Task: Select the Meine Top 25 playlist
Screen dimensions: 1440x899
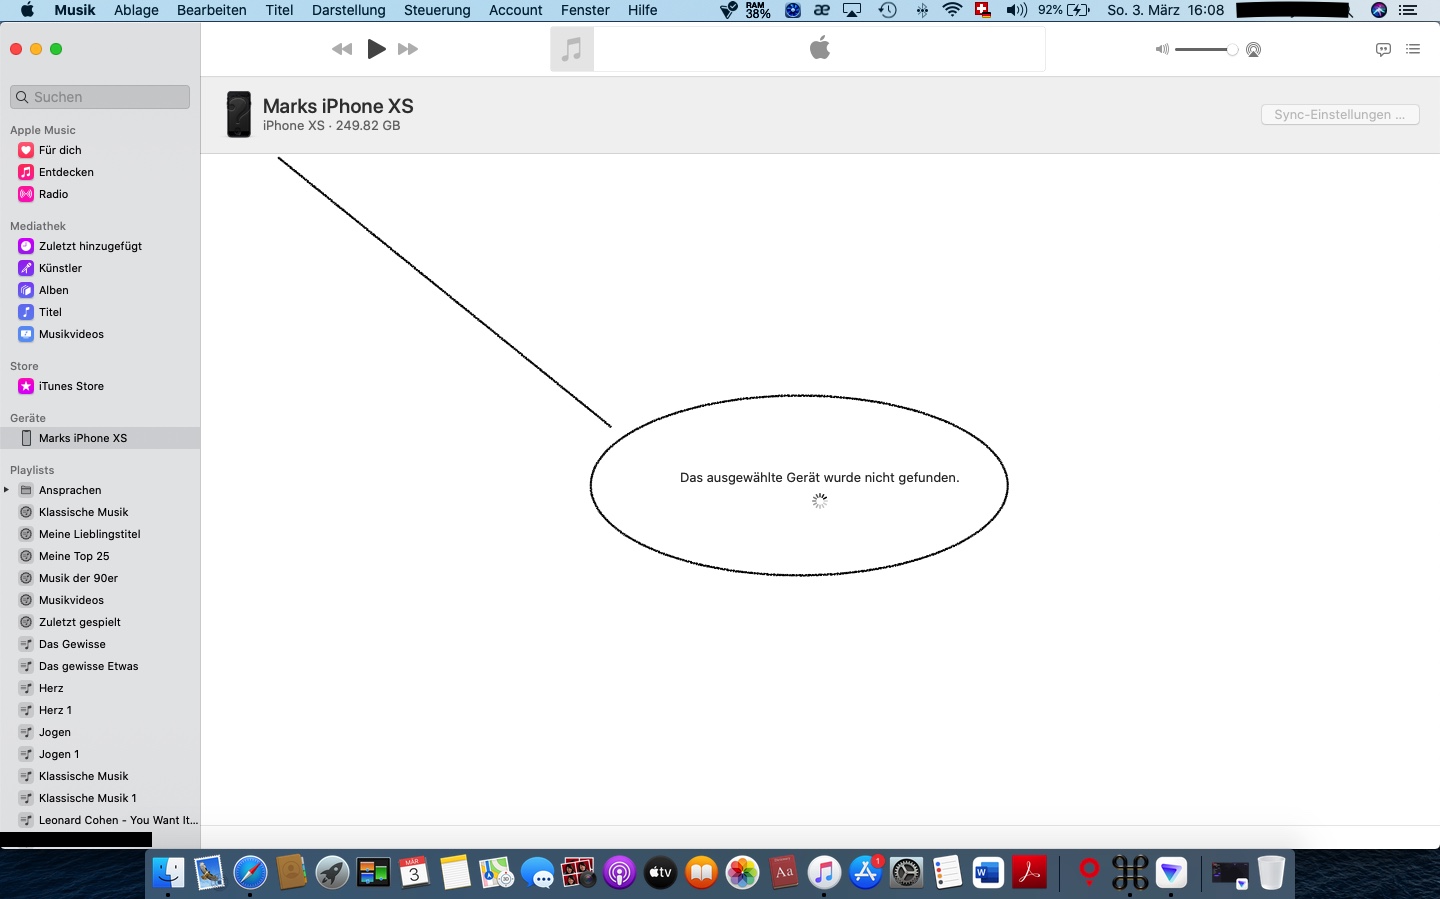Action: (x=74, y=556)
